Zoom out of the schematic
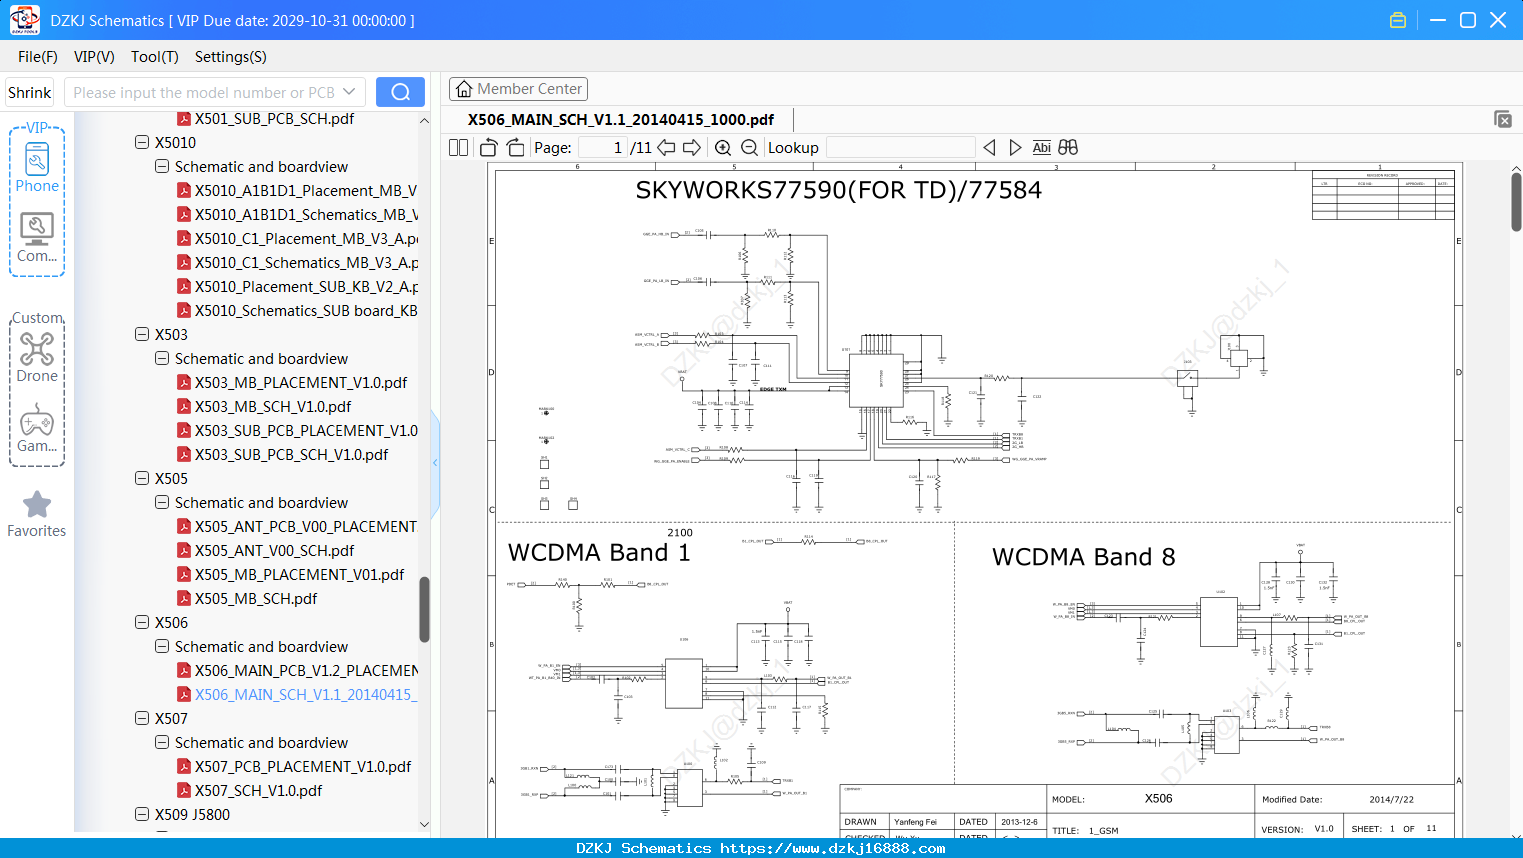 point(749,148)
